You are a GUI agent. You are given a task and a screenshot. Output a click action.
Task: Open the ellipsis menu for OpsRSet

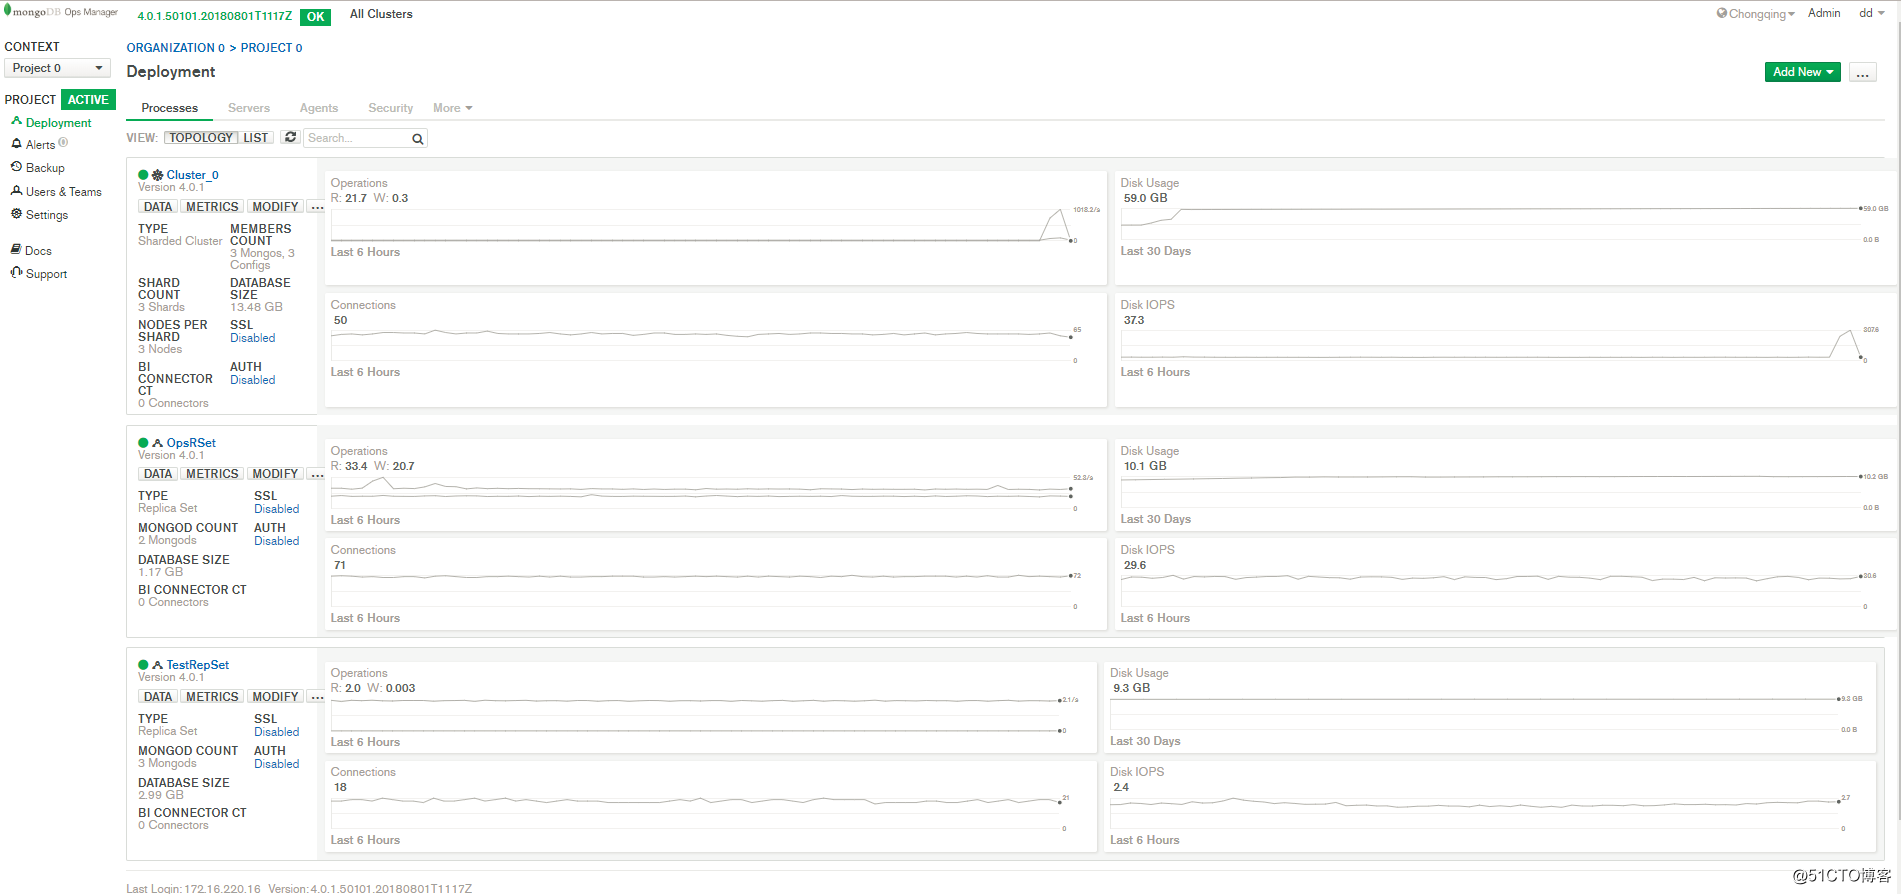click(x=316, y=474)
